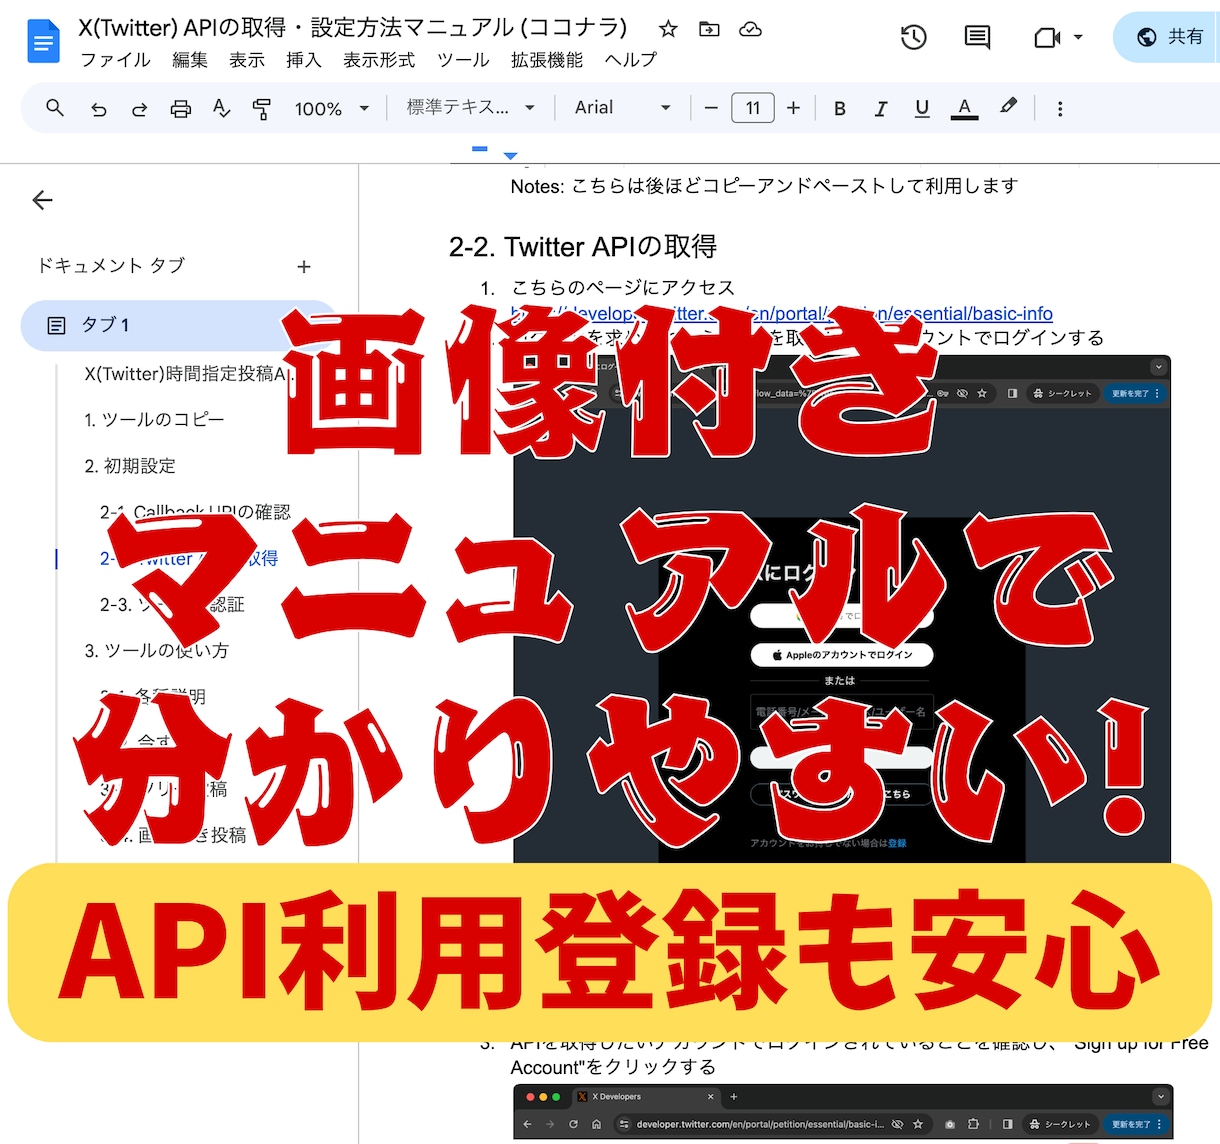
Task: Run spelling and grammar check
Action: pos(222,108)
